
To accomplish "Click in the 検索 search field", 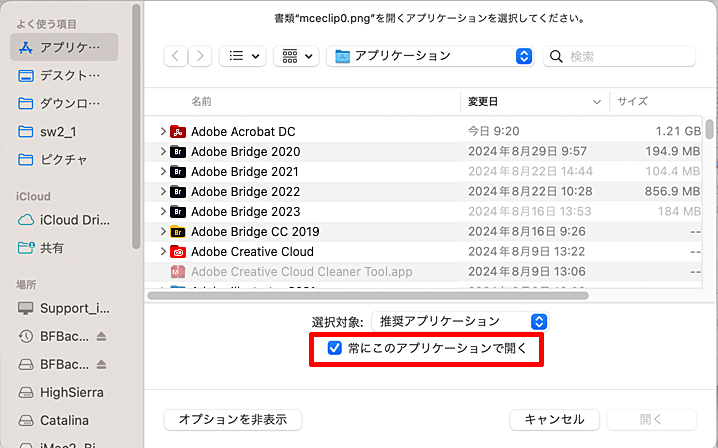I will click(619, 56).
